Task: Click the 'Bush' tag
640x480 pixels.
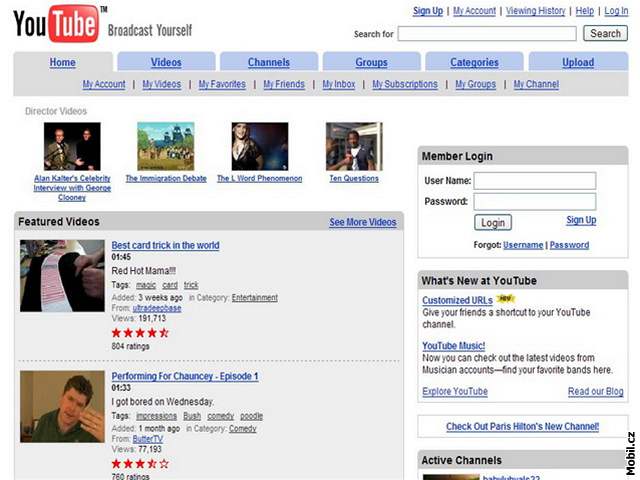Action: click(x=192, y=416)
